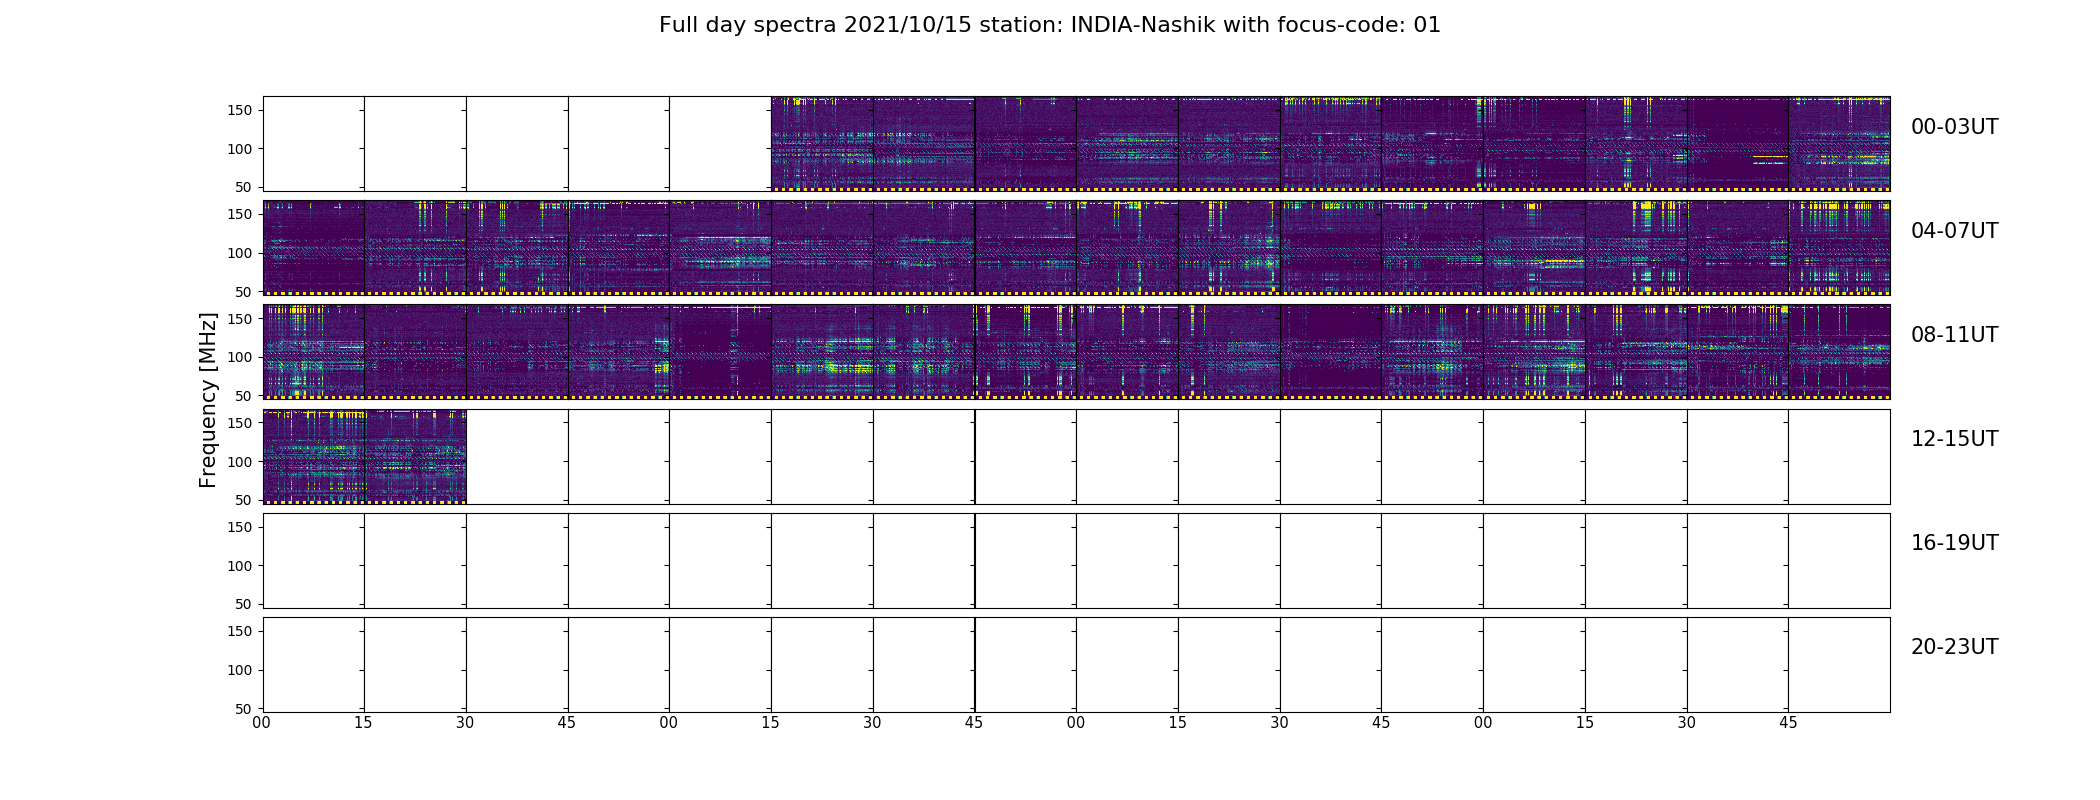Click the 100 tick label of the 16-19UT row
Image resolution: width=2100 pixels, height=800 pixels.
(241, 566)
